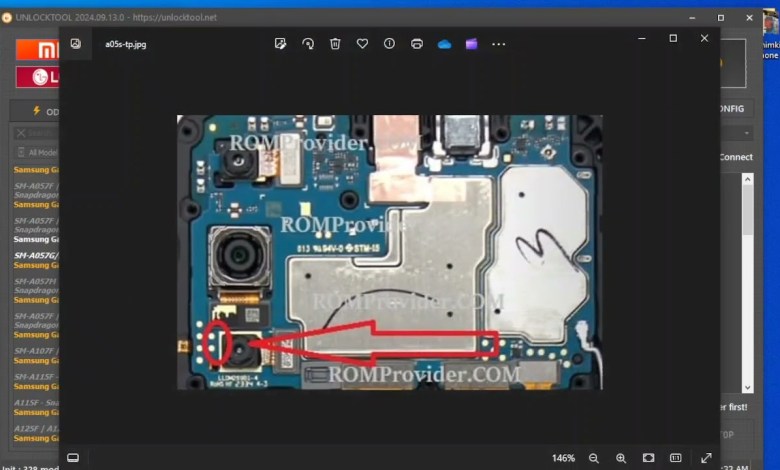Click the UnlockTool title bar logo icon
Viewport: 780px width, 470px height.
pos(6,18)
